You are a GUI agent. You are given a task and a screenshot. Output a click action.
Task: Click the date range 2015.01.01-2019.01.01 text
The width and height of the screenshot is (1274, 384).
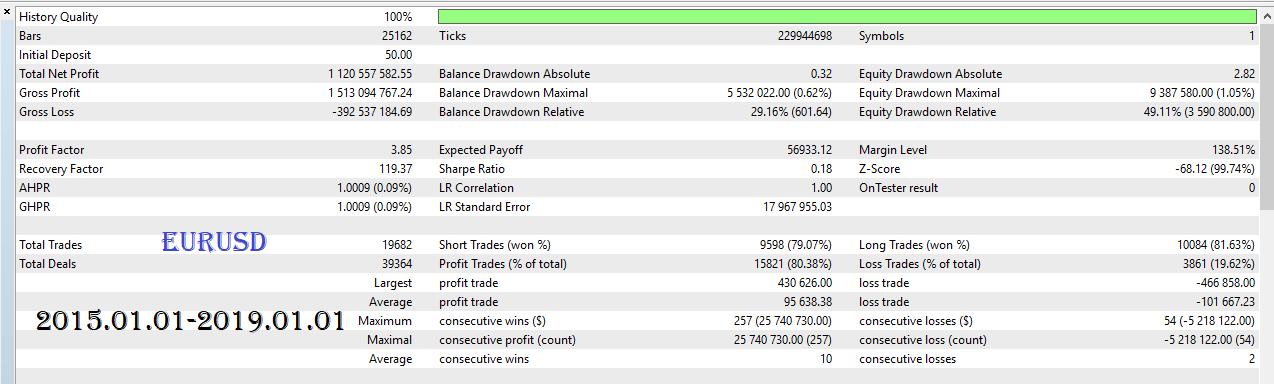point(190,321)
